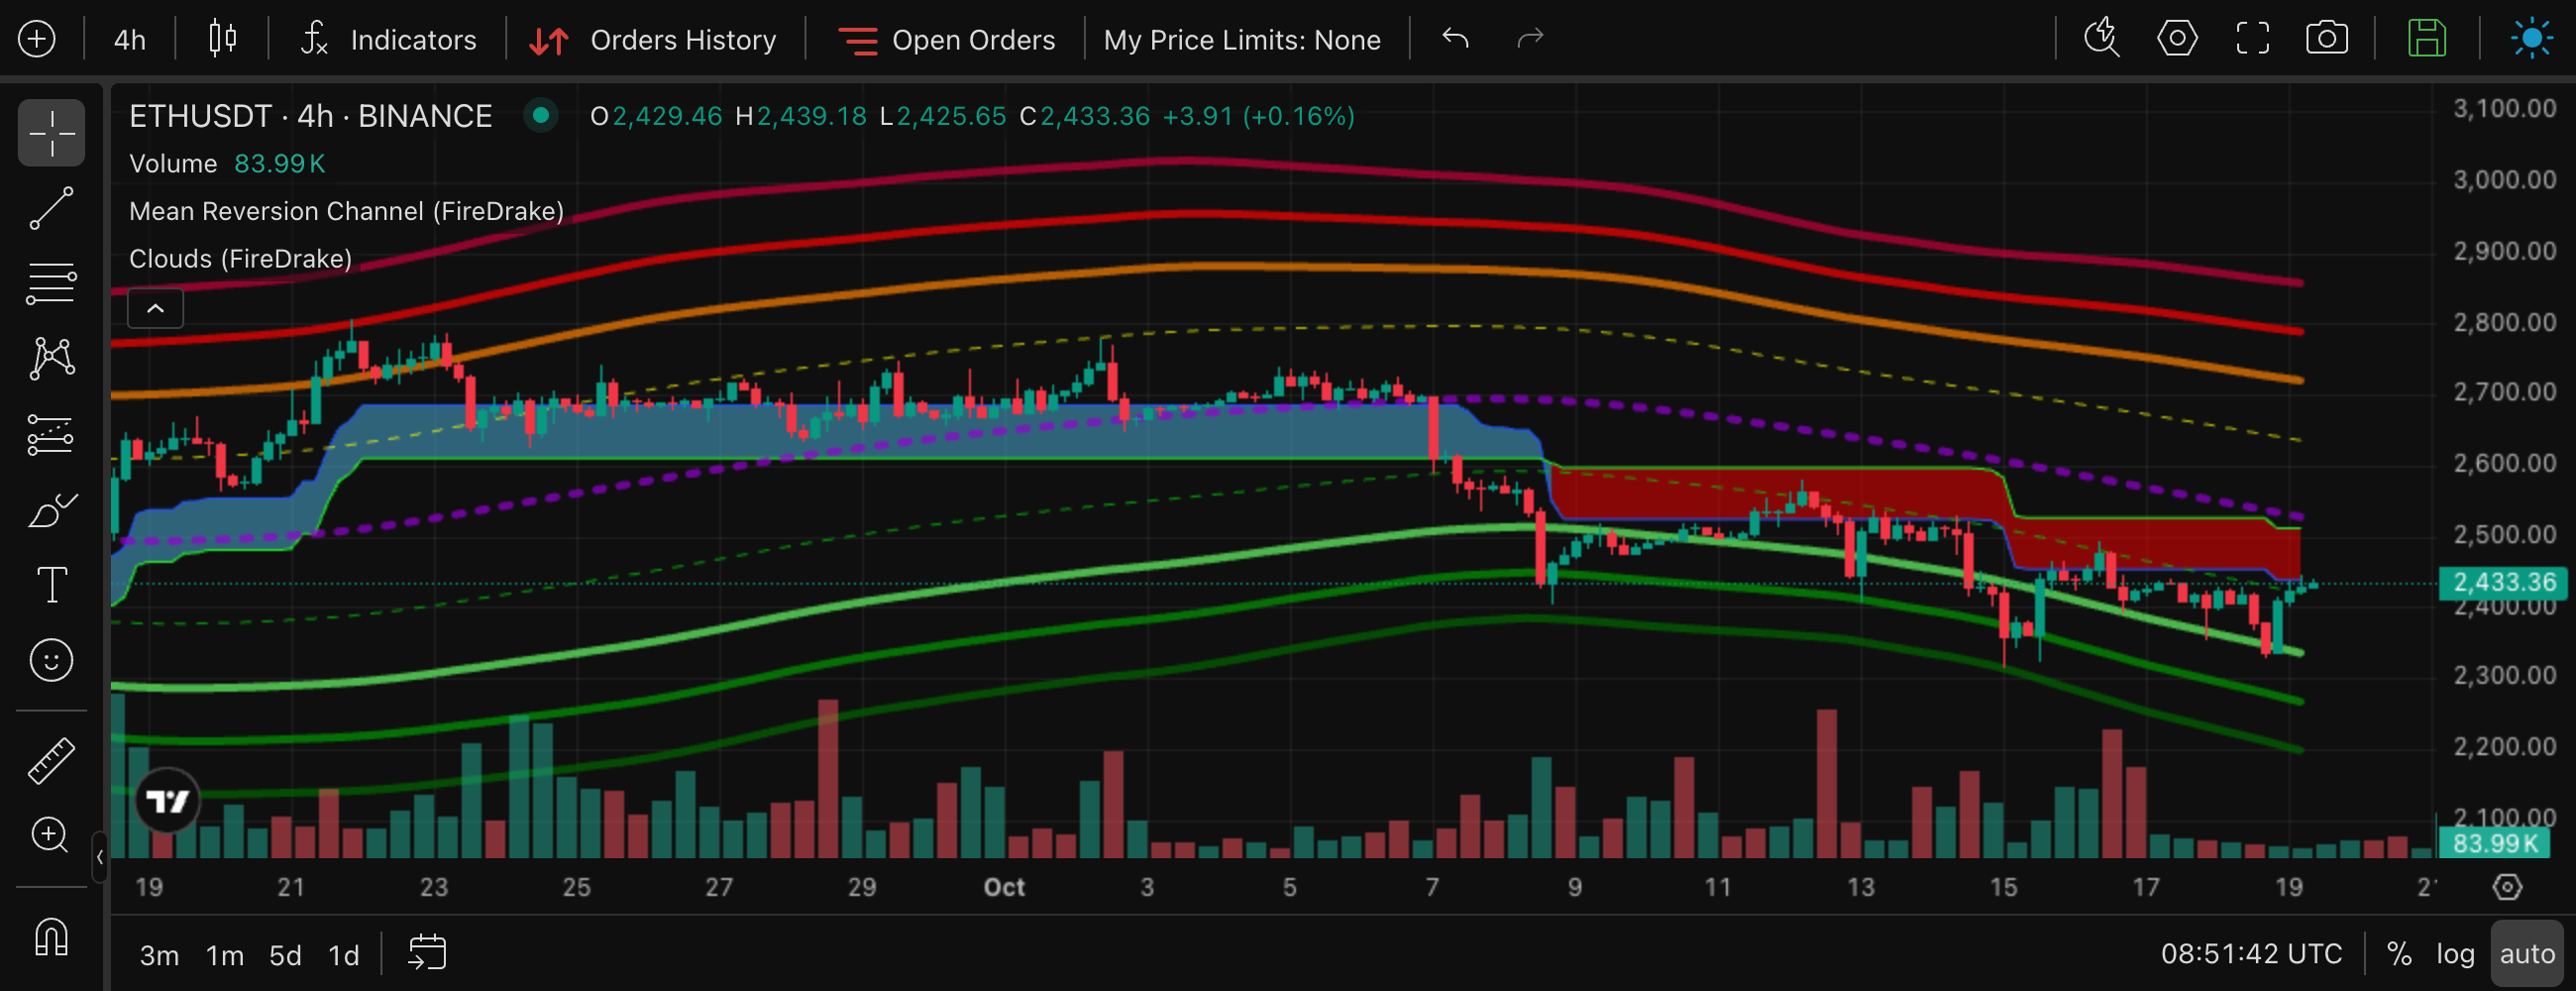This screenshot has width=2576, height=991.
Task: Click the green market status dot
Action: click(541, 116)
